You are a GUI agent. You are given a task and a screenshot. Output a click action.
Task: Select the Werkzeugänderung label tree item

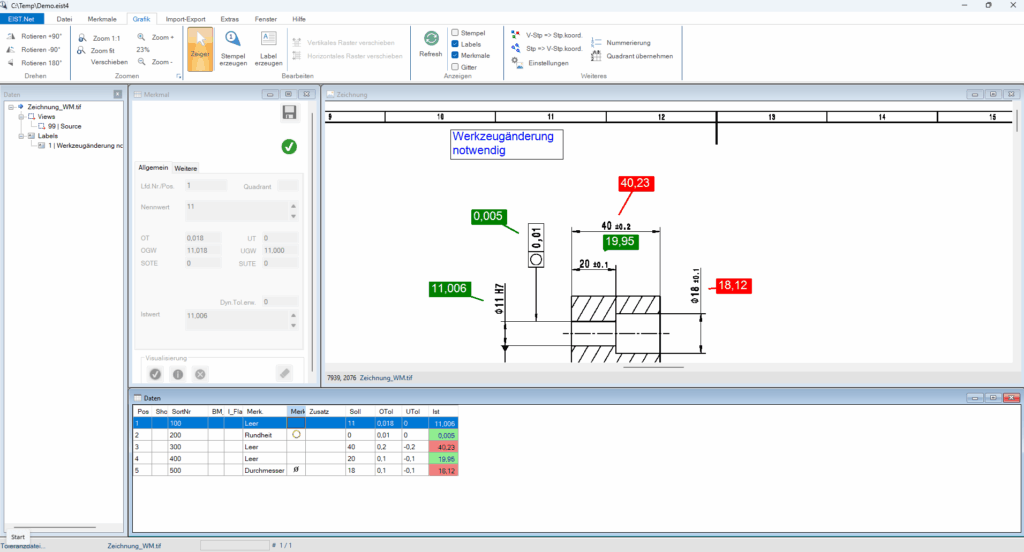coord(85,146)
